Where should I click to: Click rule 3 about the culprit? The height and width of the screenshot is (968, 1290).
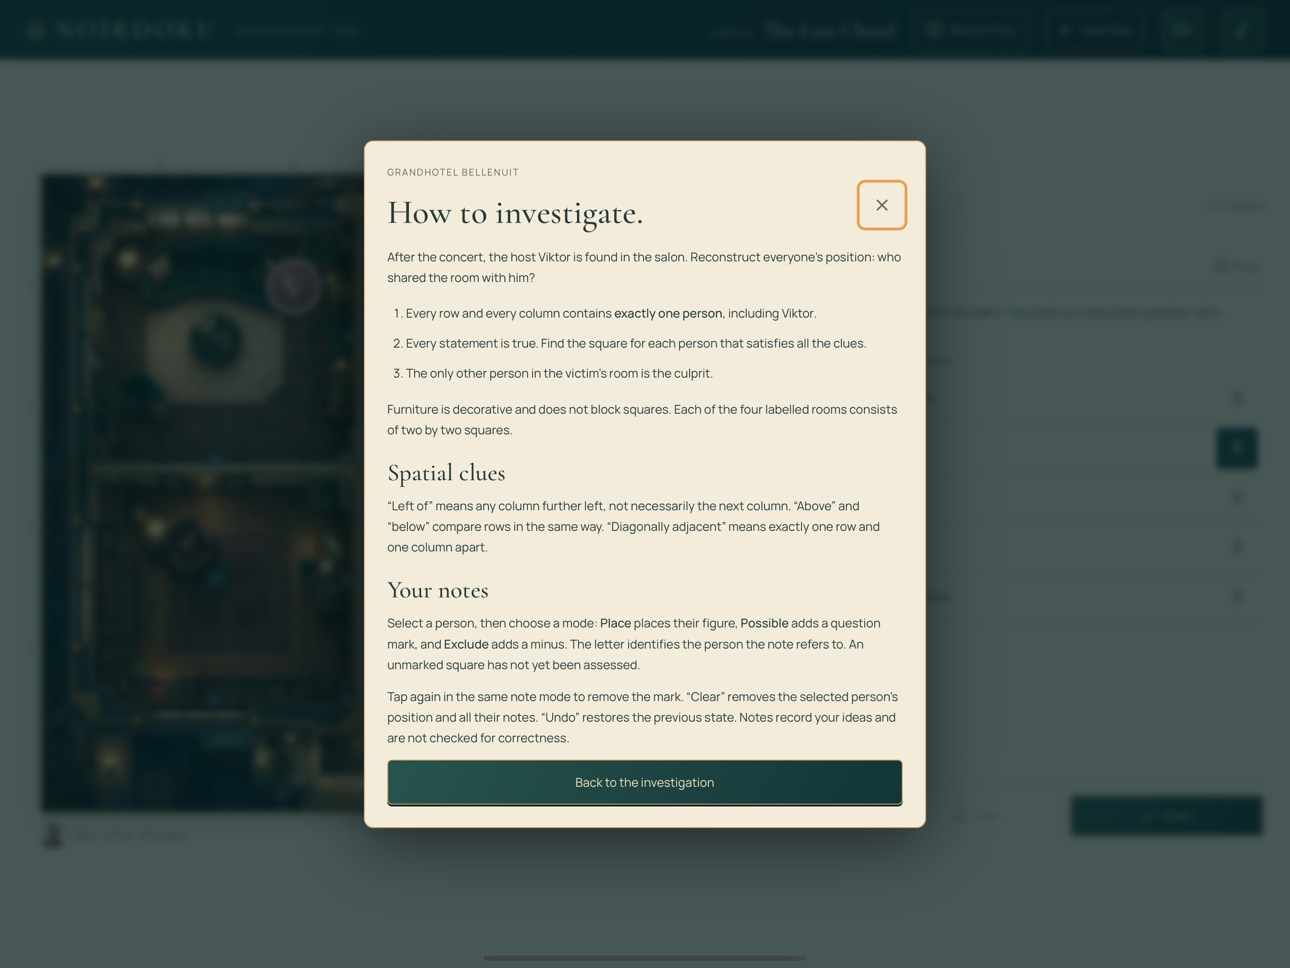click(x=559, y=373)
